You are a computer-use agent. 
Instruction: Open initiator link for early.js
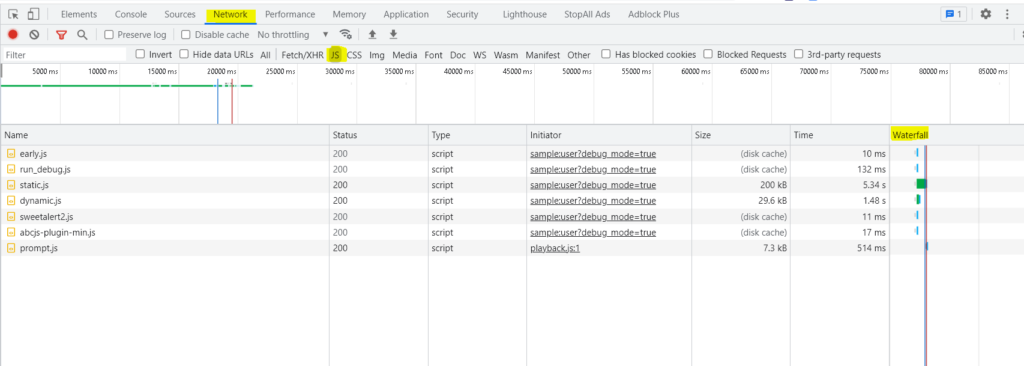pos(593,154)
